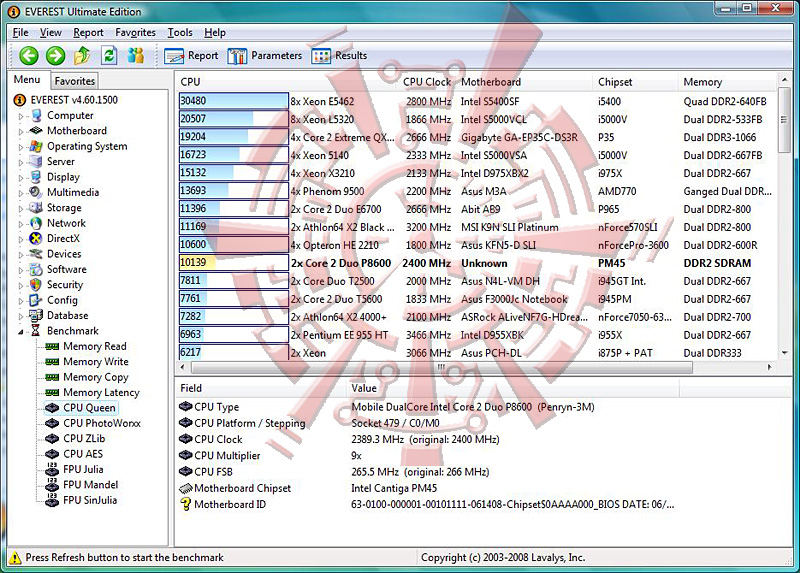The width and height of the screenshot is (800, 573).
Task: Click the Refresh icon in toolbar
Action: click(109, 56)
